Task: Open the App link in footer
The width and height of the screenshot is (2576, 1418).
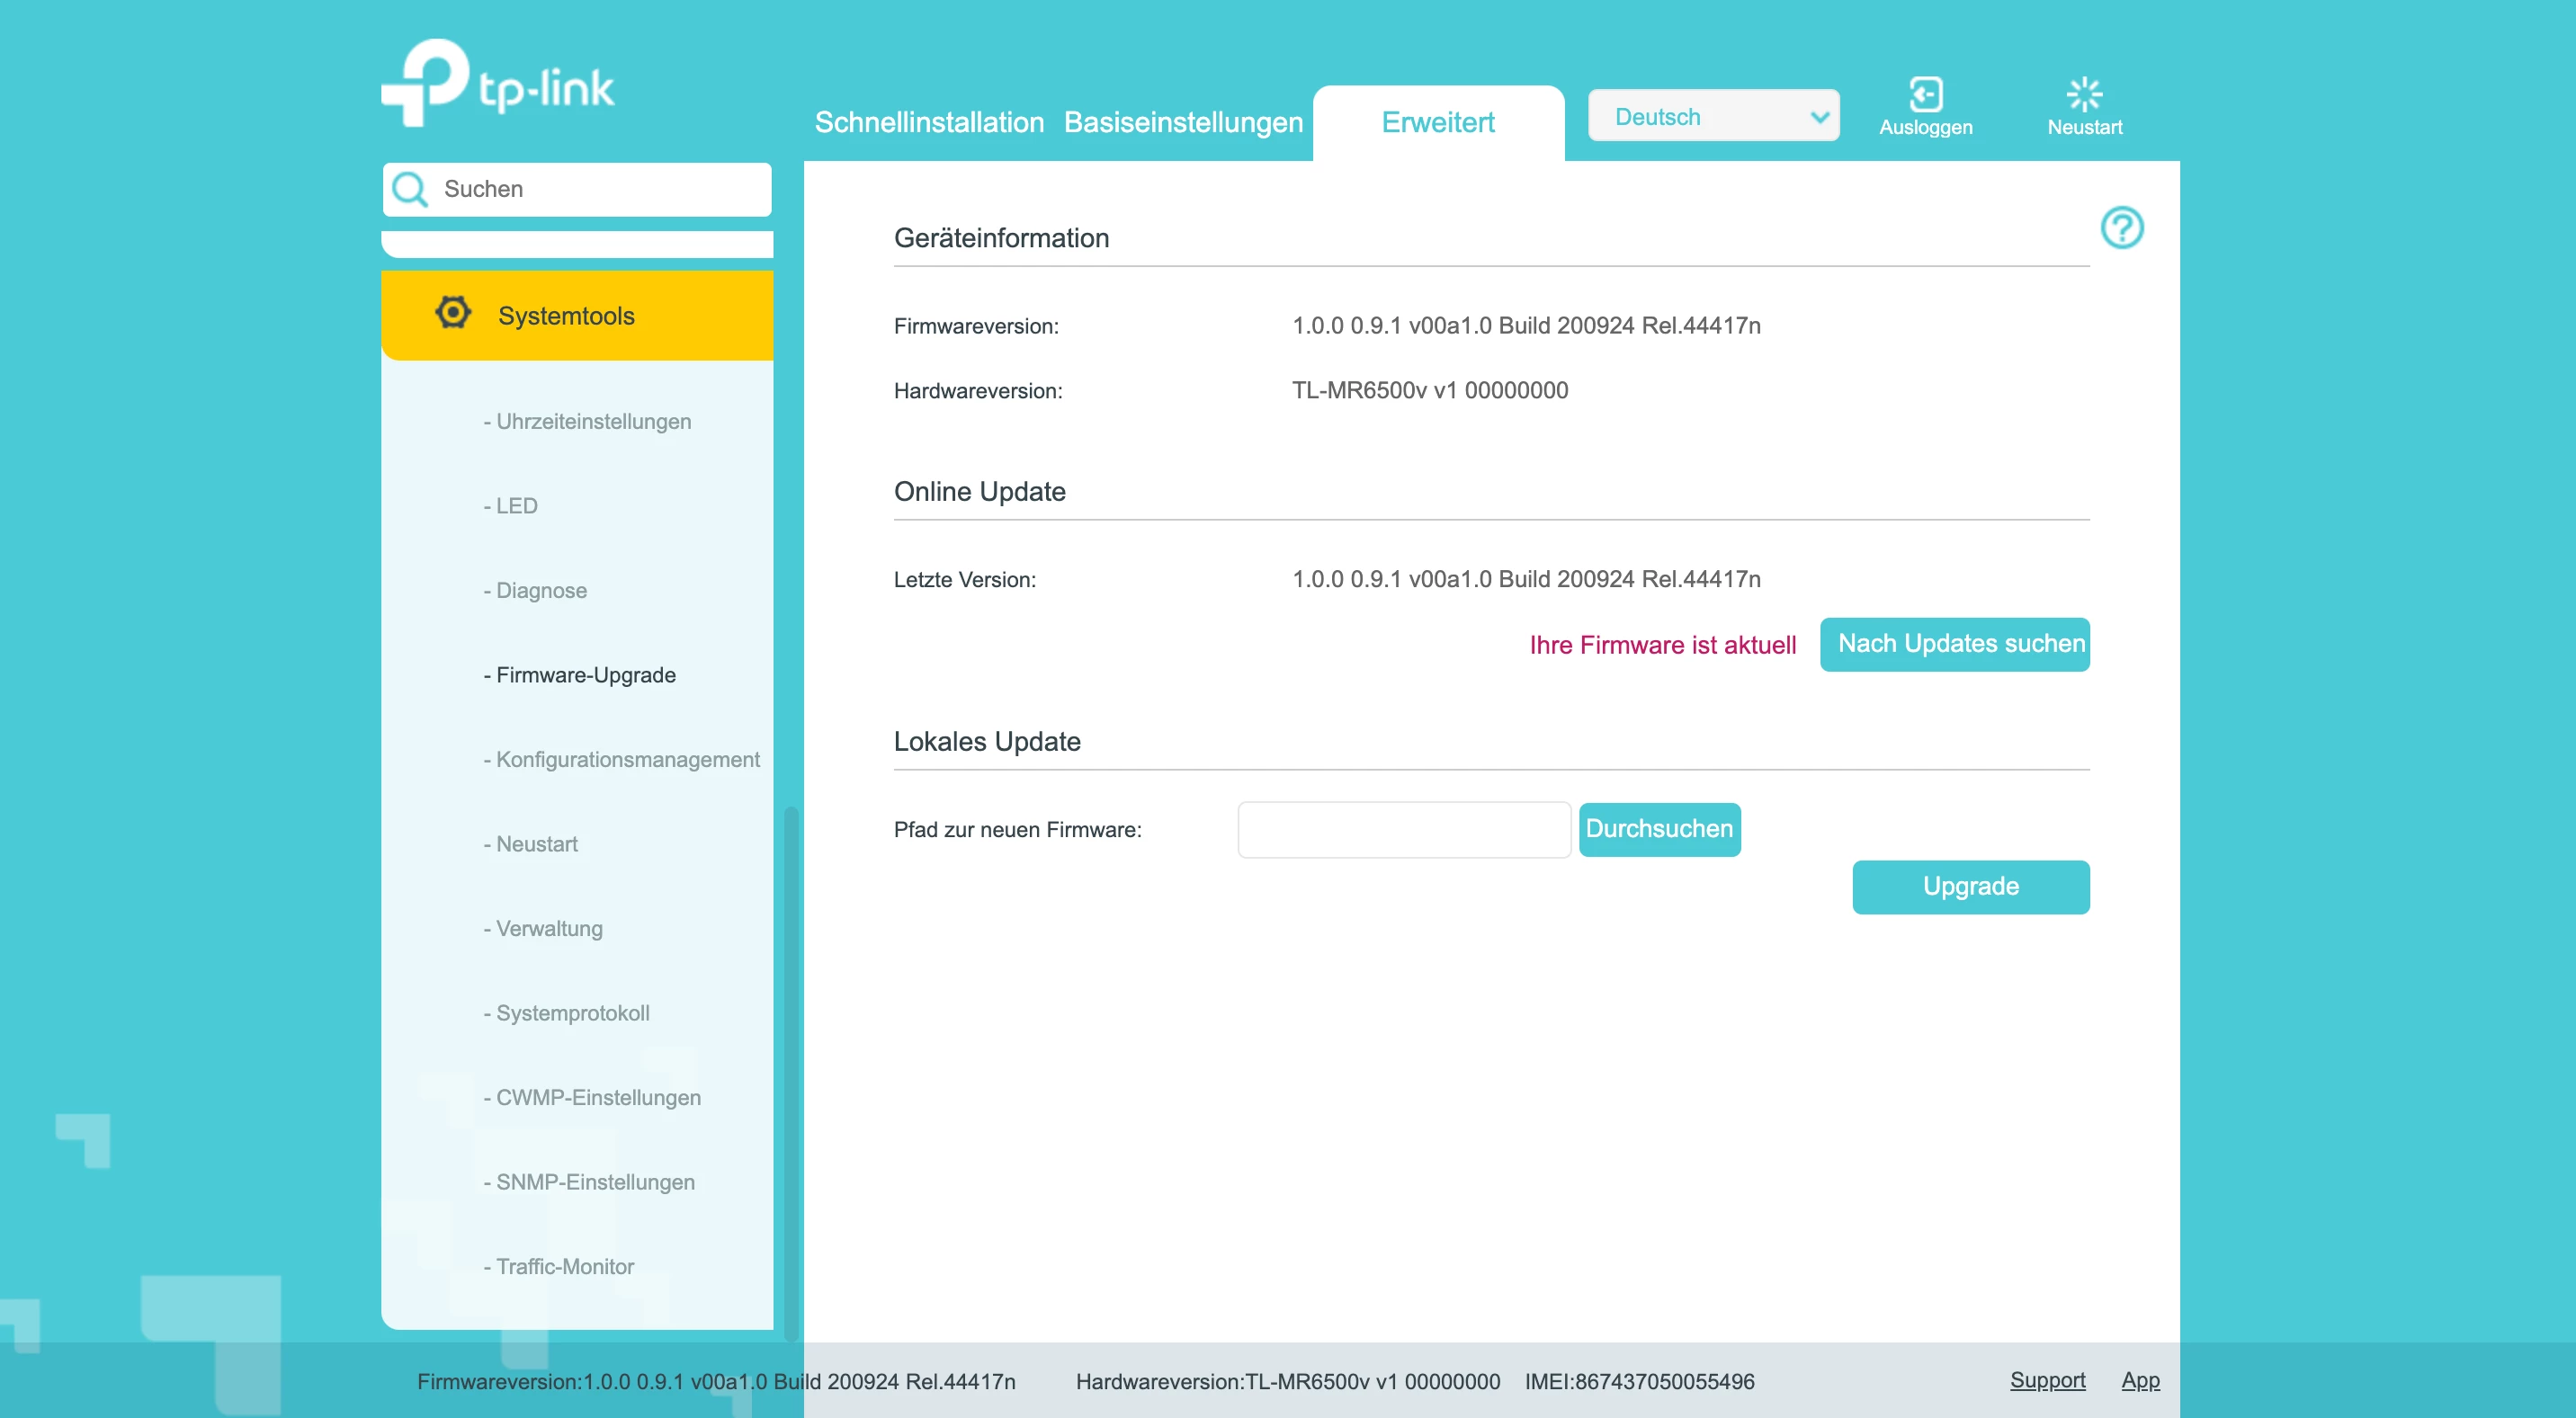Action: 2140,1380
